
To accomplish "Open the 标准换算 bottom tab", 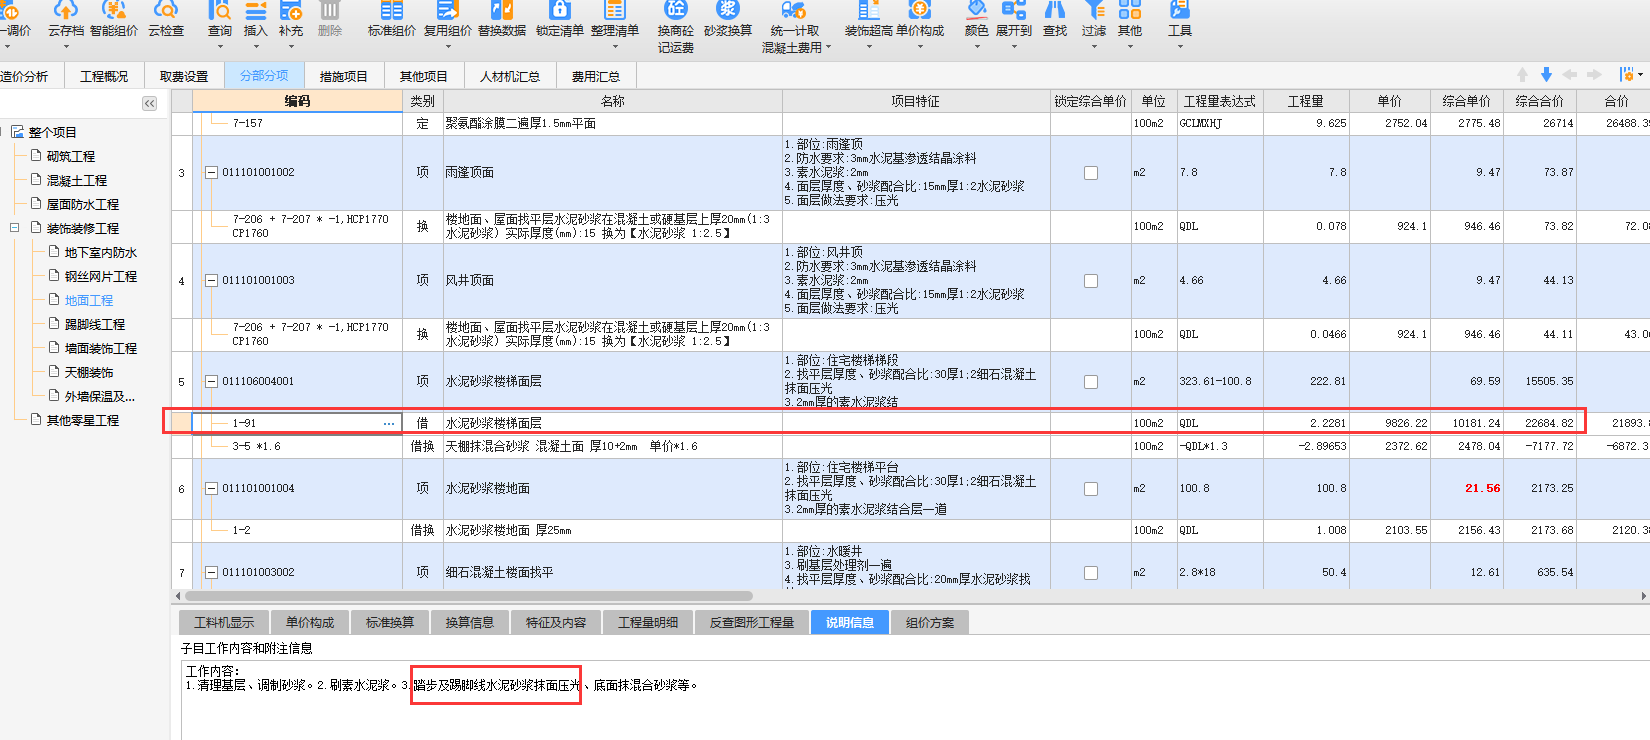I will (x=390, y=623).
